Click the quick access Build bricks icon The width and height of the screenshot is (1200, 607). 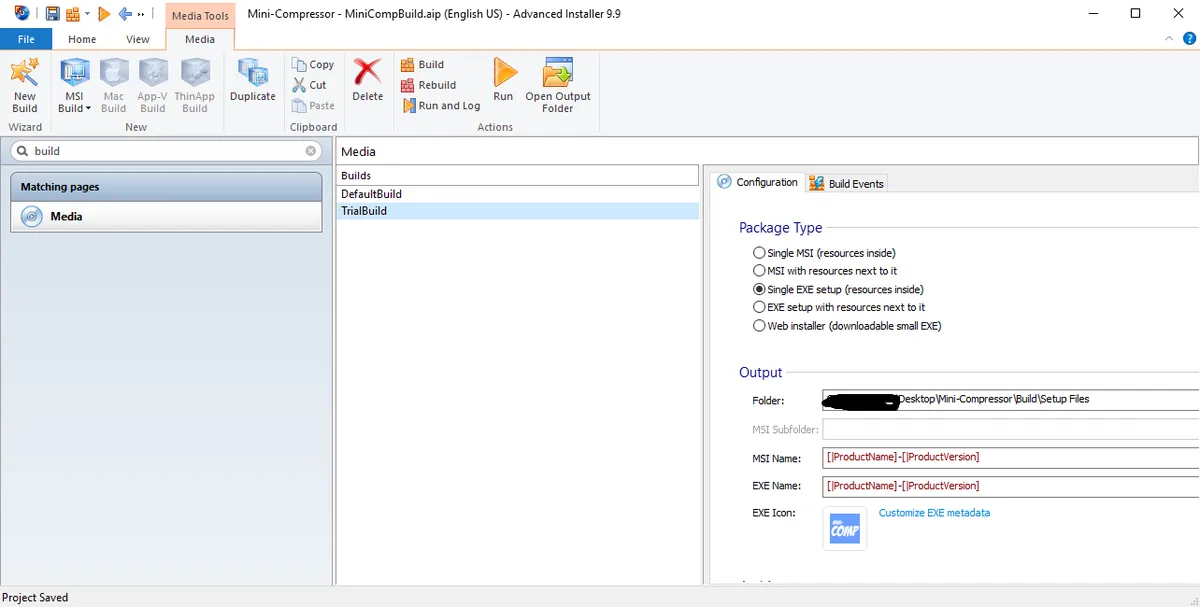click(73, 14)
